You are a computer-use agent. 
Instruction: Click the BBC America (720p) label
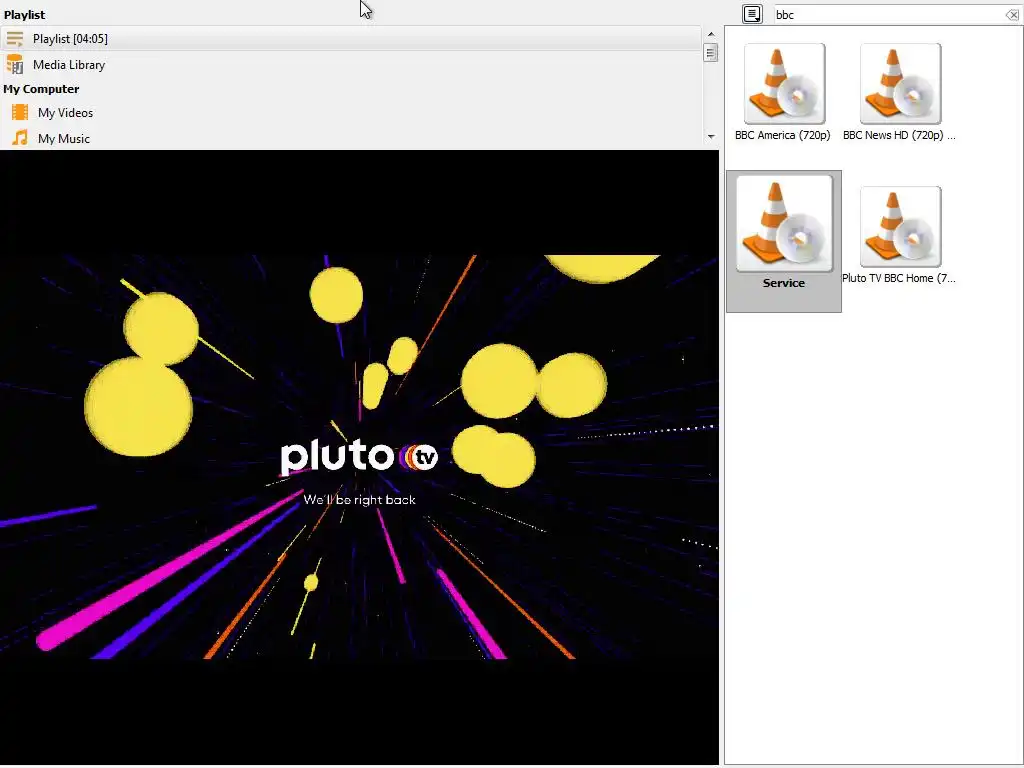coord(782,135)
